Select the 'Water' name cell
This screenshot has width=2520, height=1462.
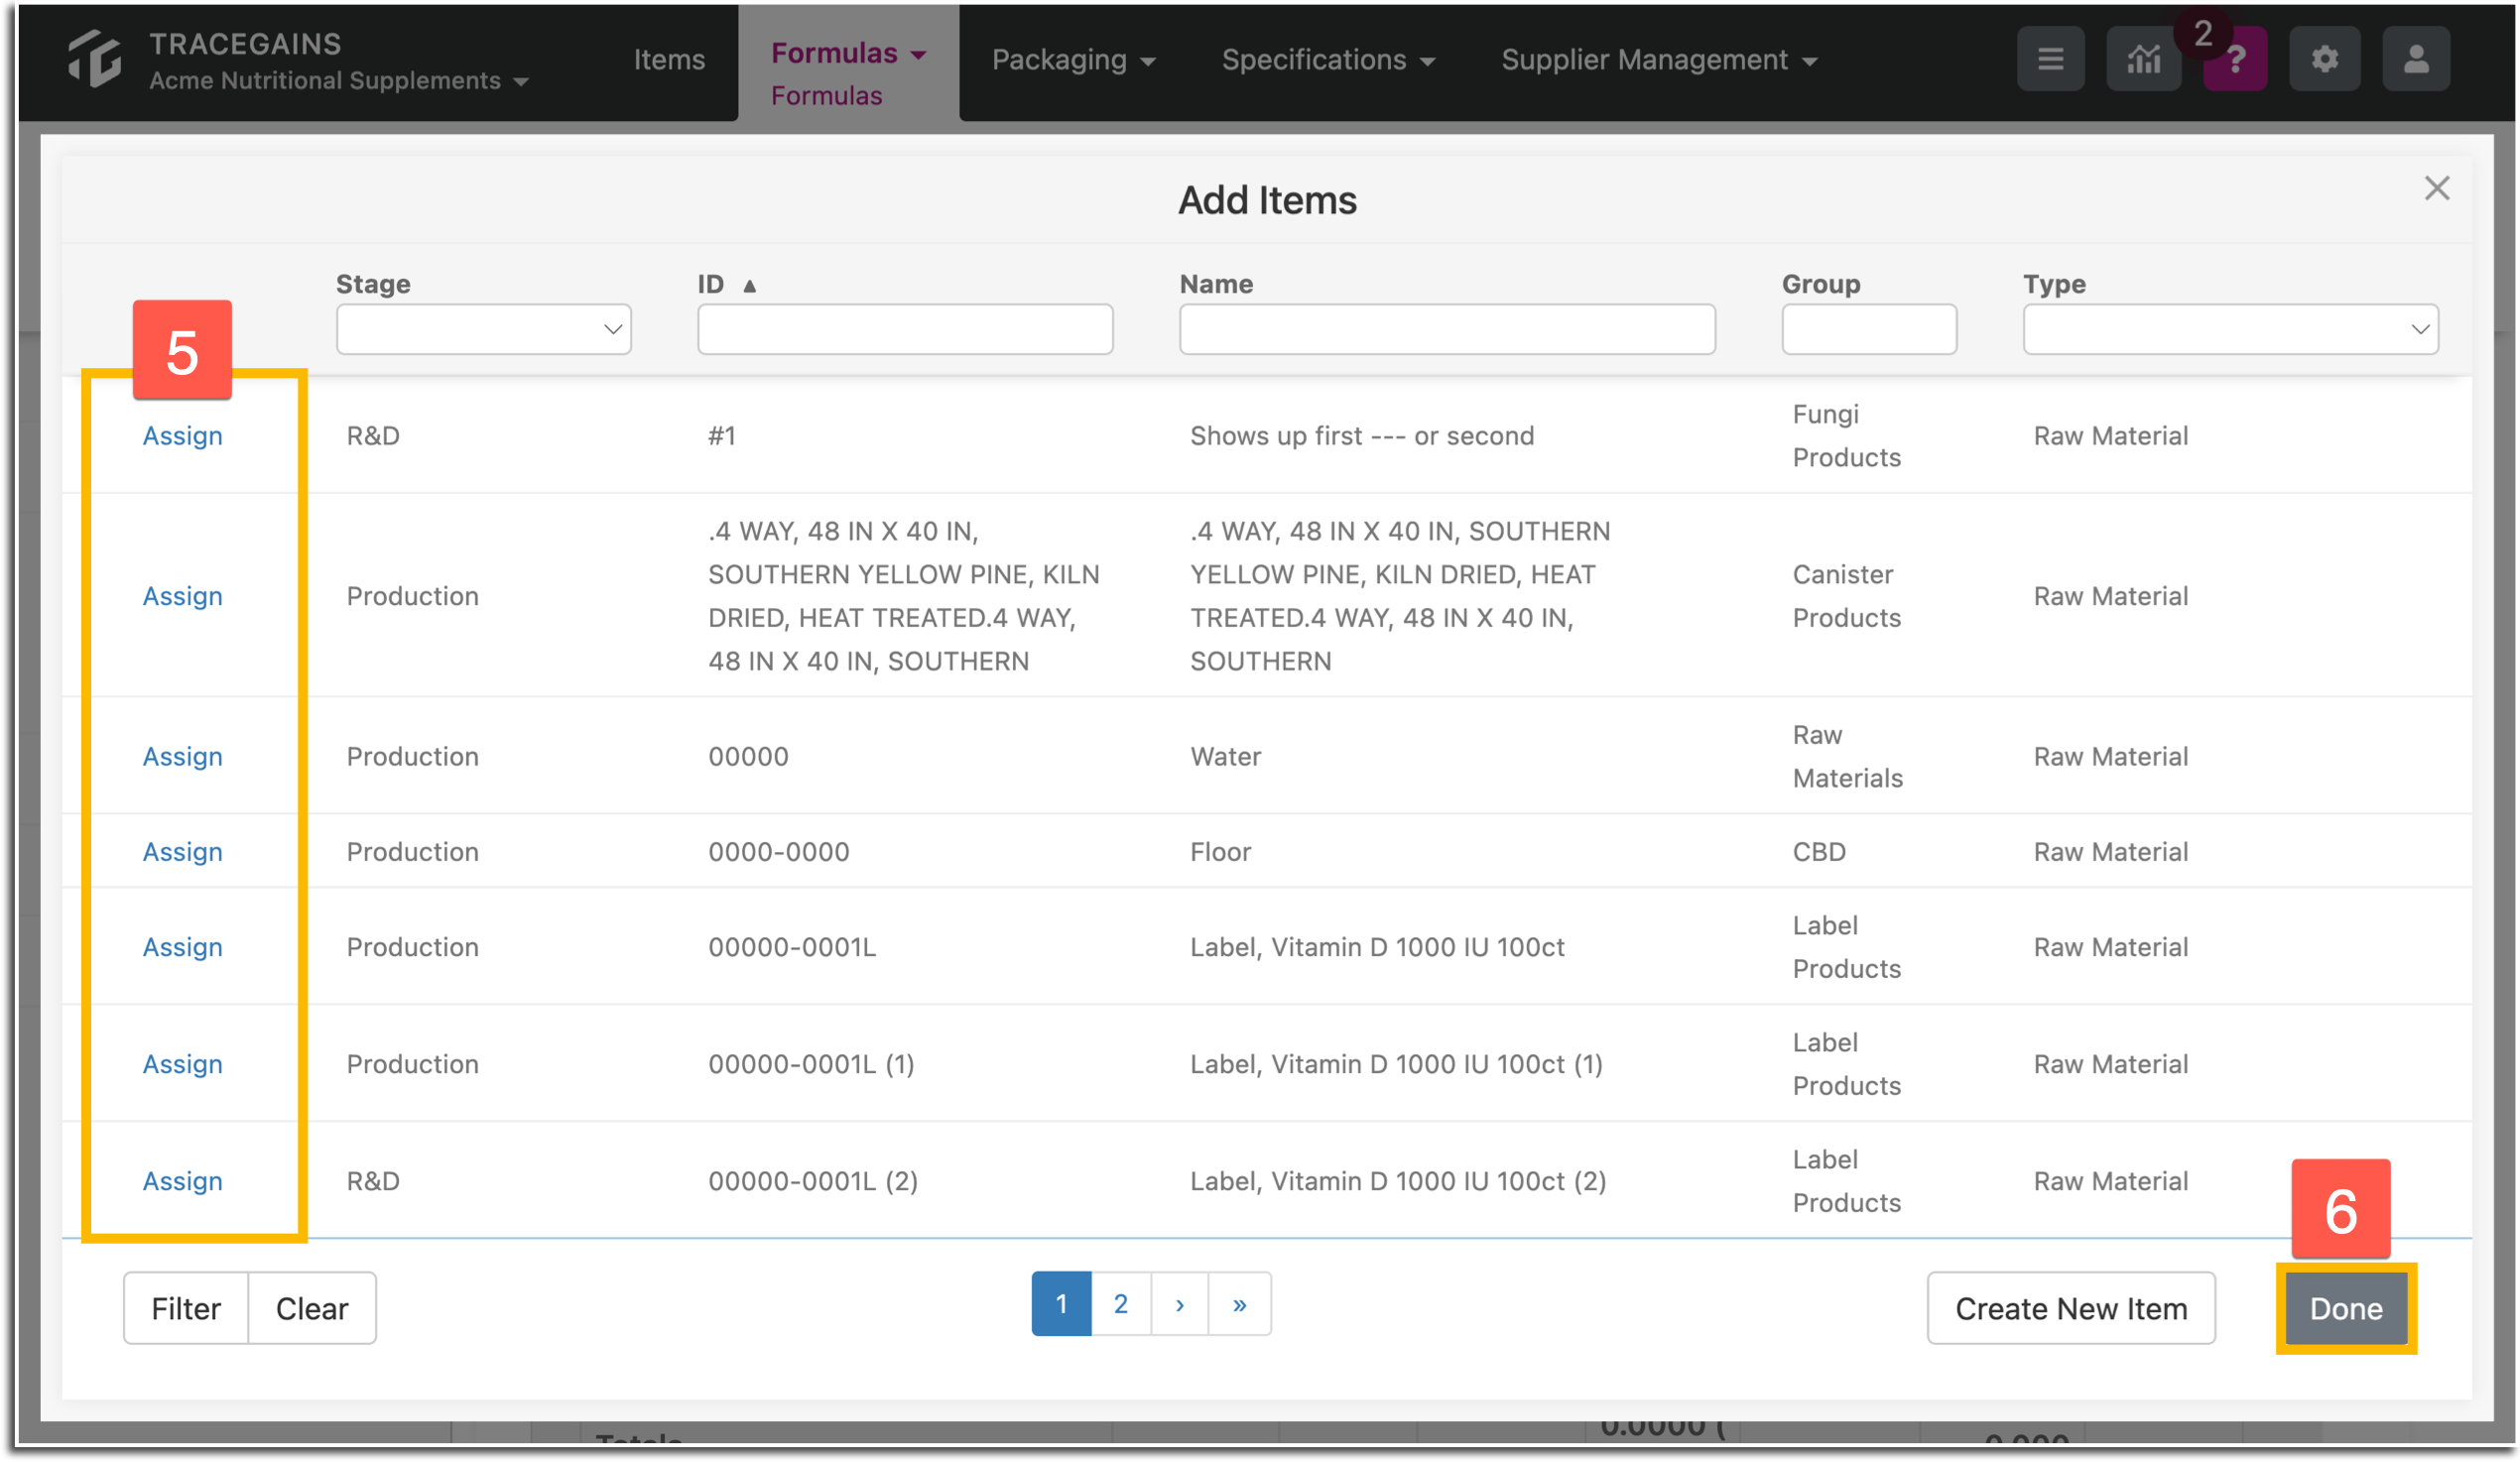1226,756
